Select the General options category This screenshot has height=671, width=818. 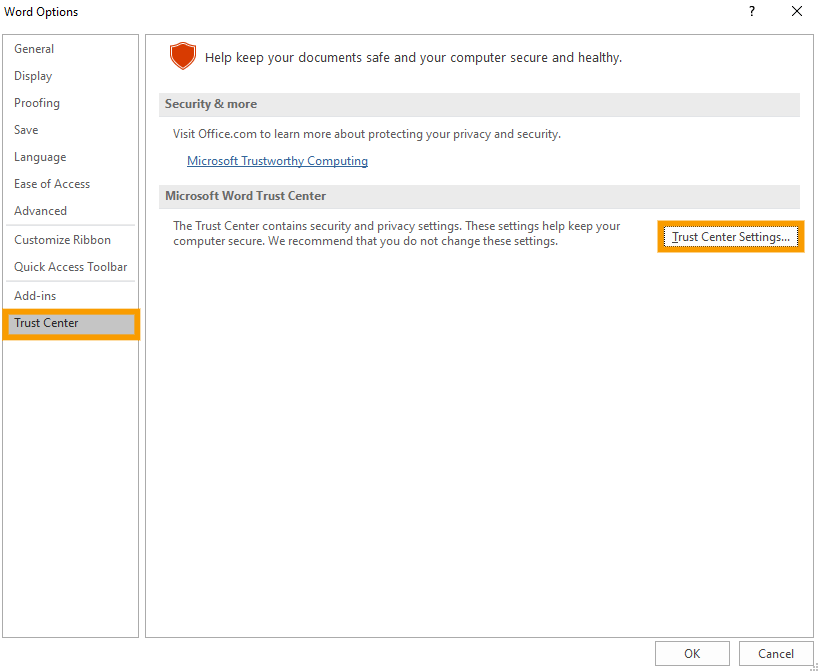click(34, 49)
